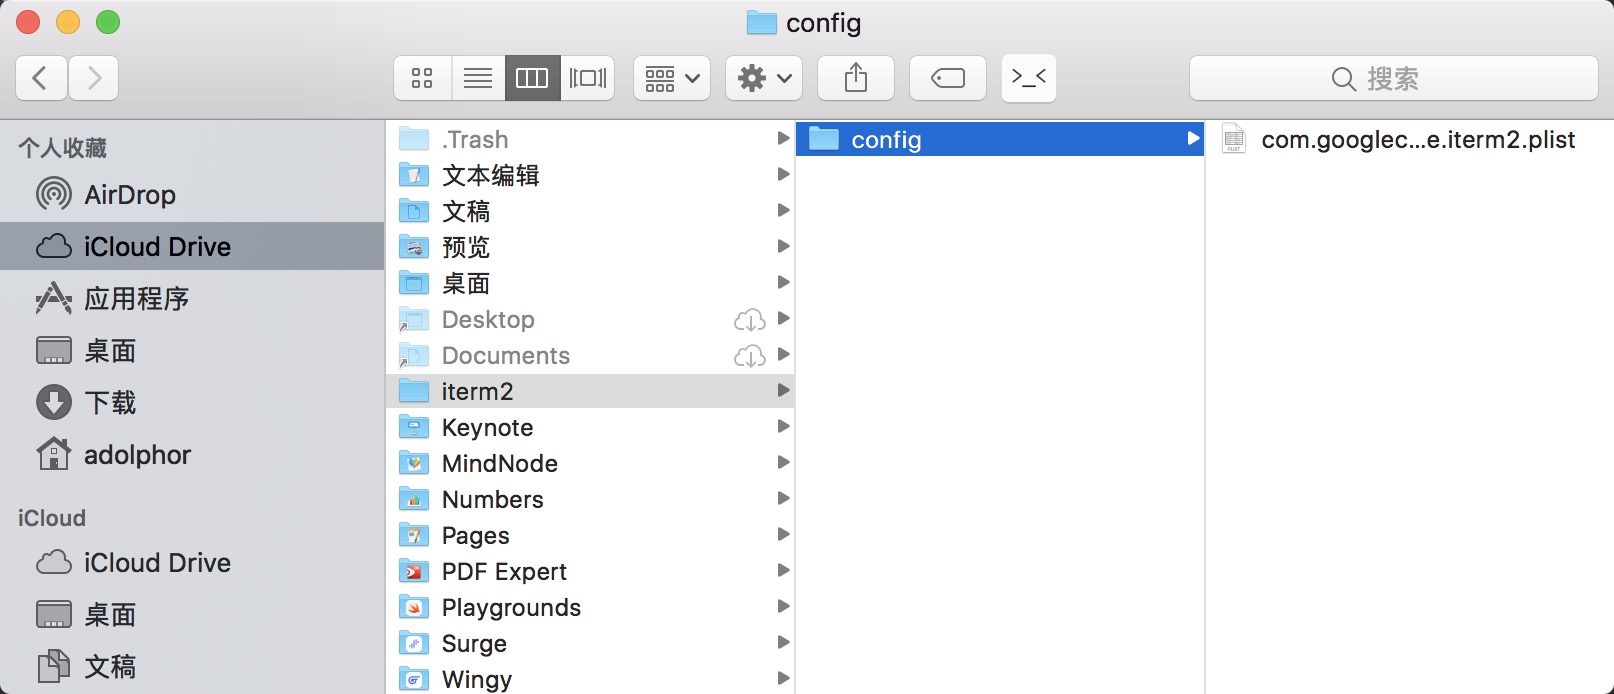Switch to Cover Flow view
The width and height of the screenshot is (1614, 694).
(588, 78)
